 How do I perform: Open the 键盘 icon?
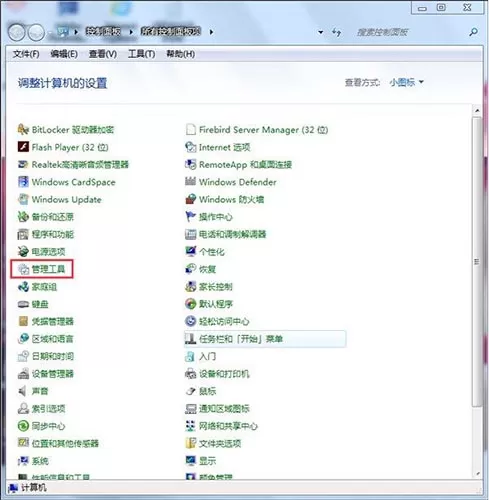pyautogui.click(x=23, y=304)
